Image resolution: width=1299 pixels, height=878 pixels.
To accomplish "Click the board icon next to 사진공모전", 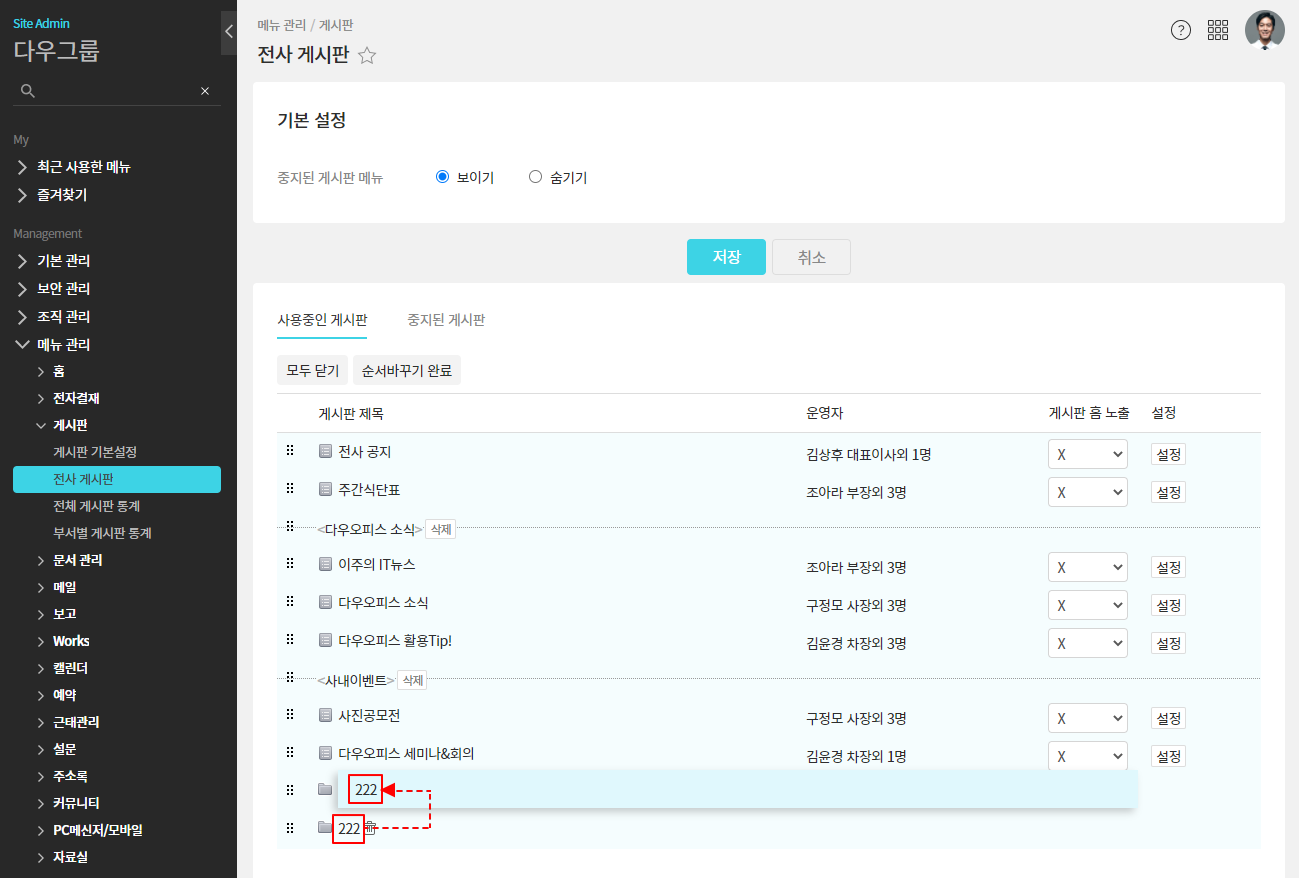I will [x=325, y=716].
